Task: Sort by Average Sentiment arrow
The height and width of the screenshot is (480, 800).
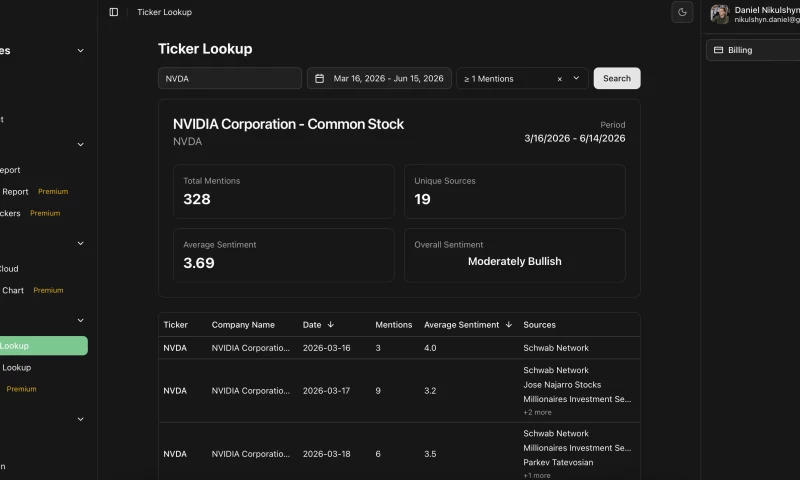Action: coord(509,324)
